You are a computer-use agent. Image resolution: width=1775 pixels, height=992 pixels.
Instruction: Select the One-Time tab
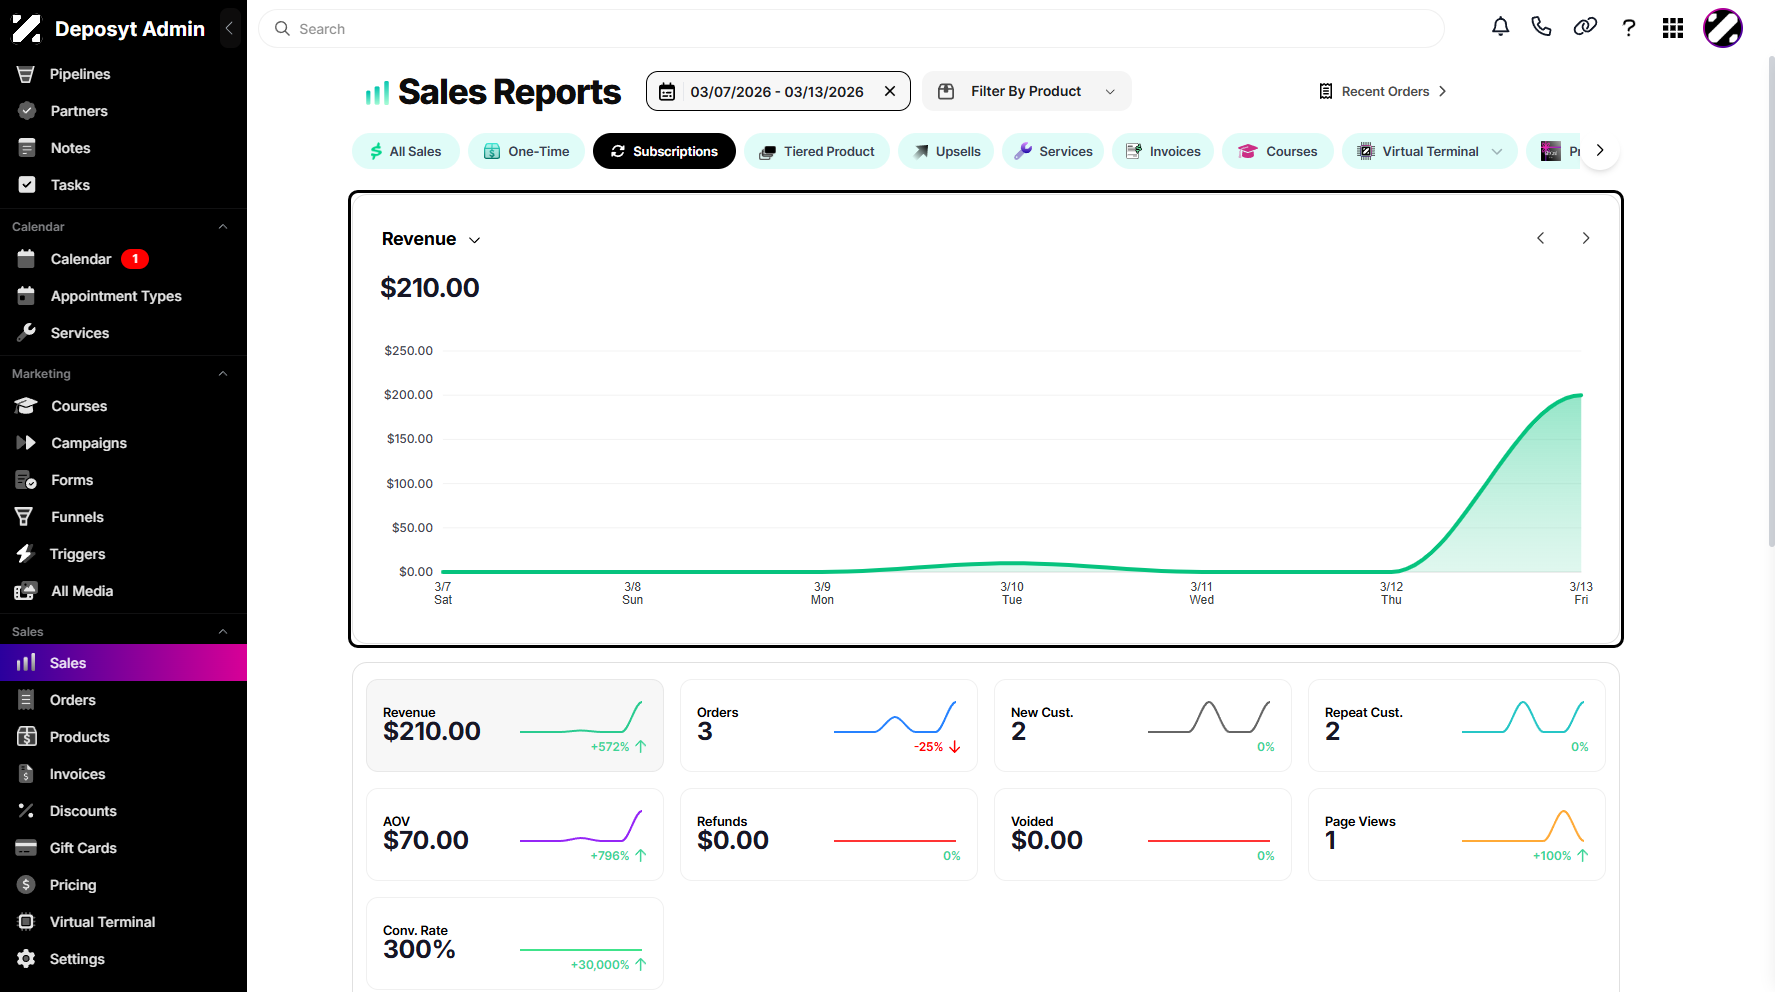pos(526,151)
